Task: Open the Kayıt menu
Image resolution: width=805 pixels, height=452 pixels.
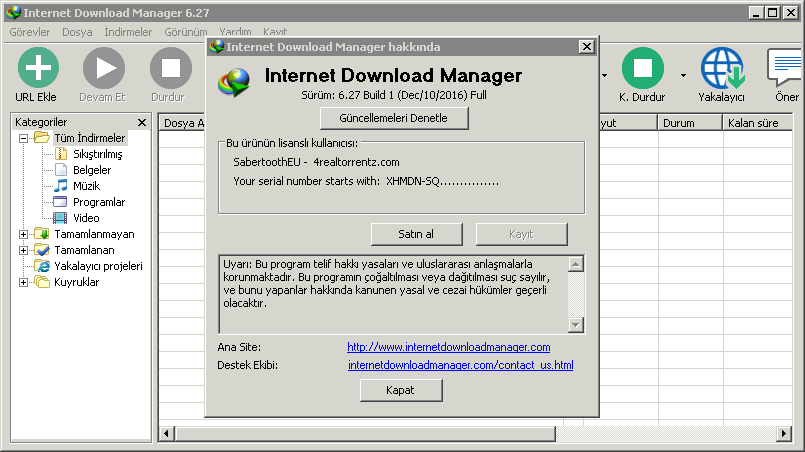Action: click(x=275, y=32)
